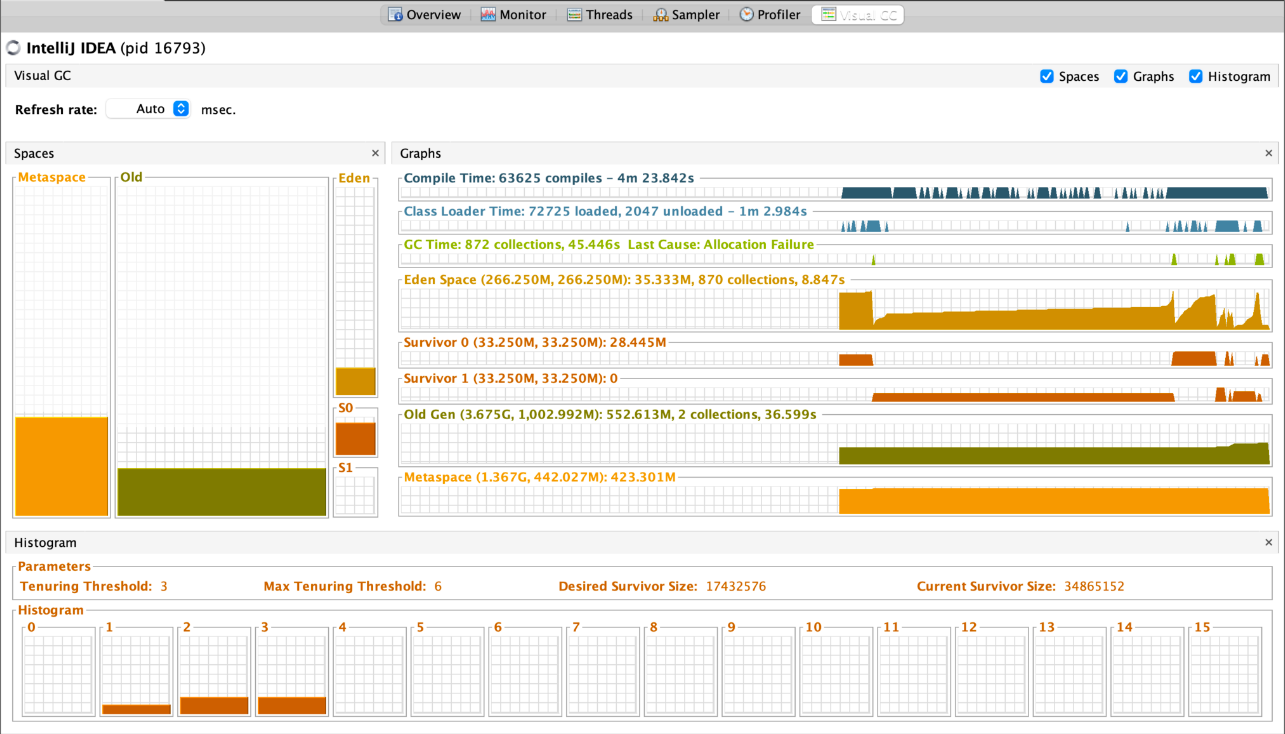The width and height of the screenshot is (1285, 734).
Task: Click the Survivor 1 graph label
Action: coord(510,379)
